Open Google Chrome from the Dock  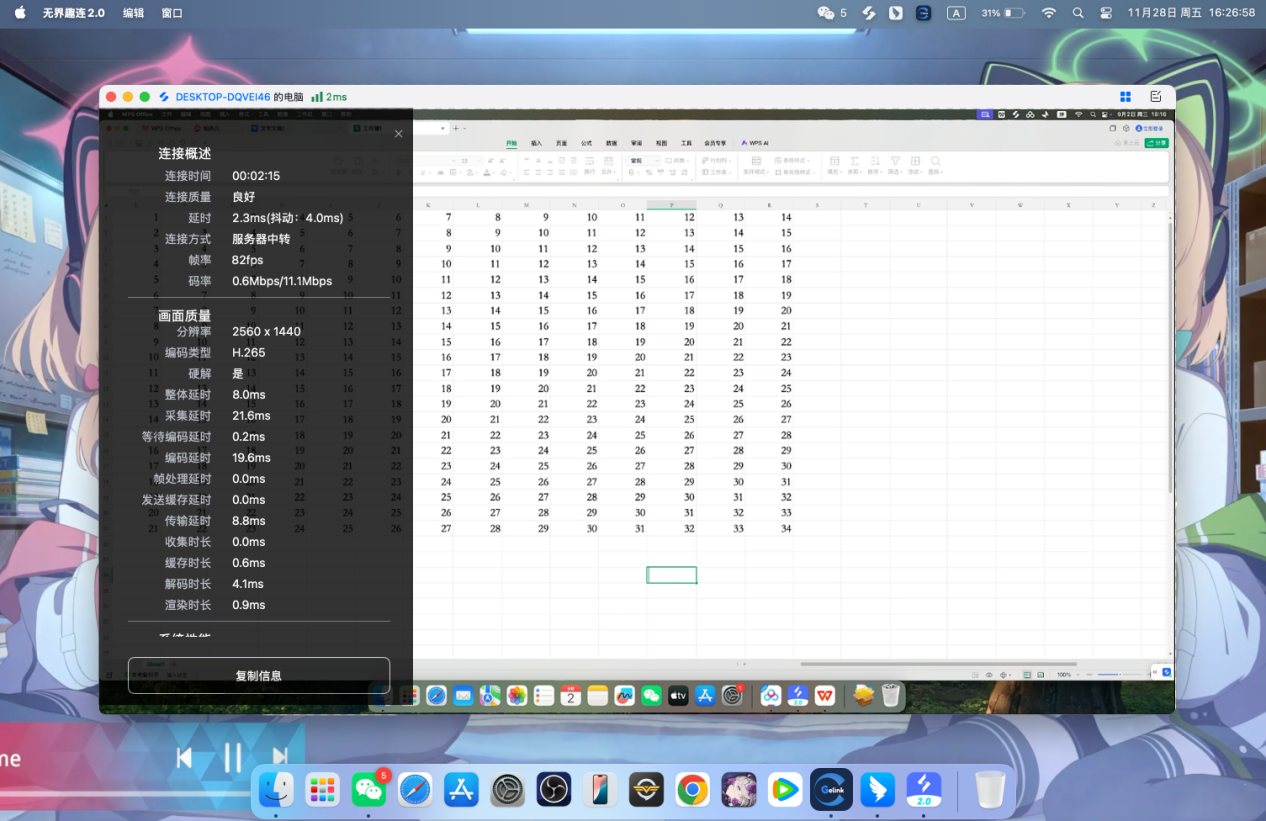(x=692, y=790)
